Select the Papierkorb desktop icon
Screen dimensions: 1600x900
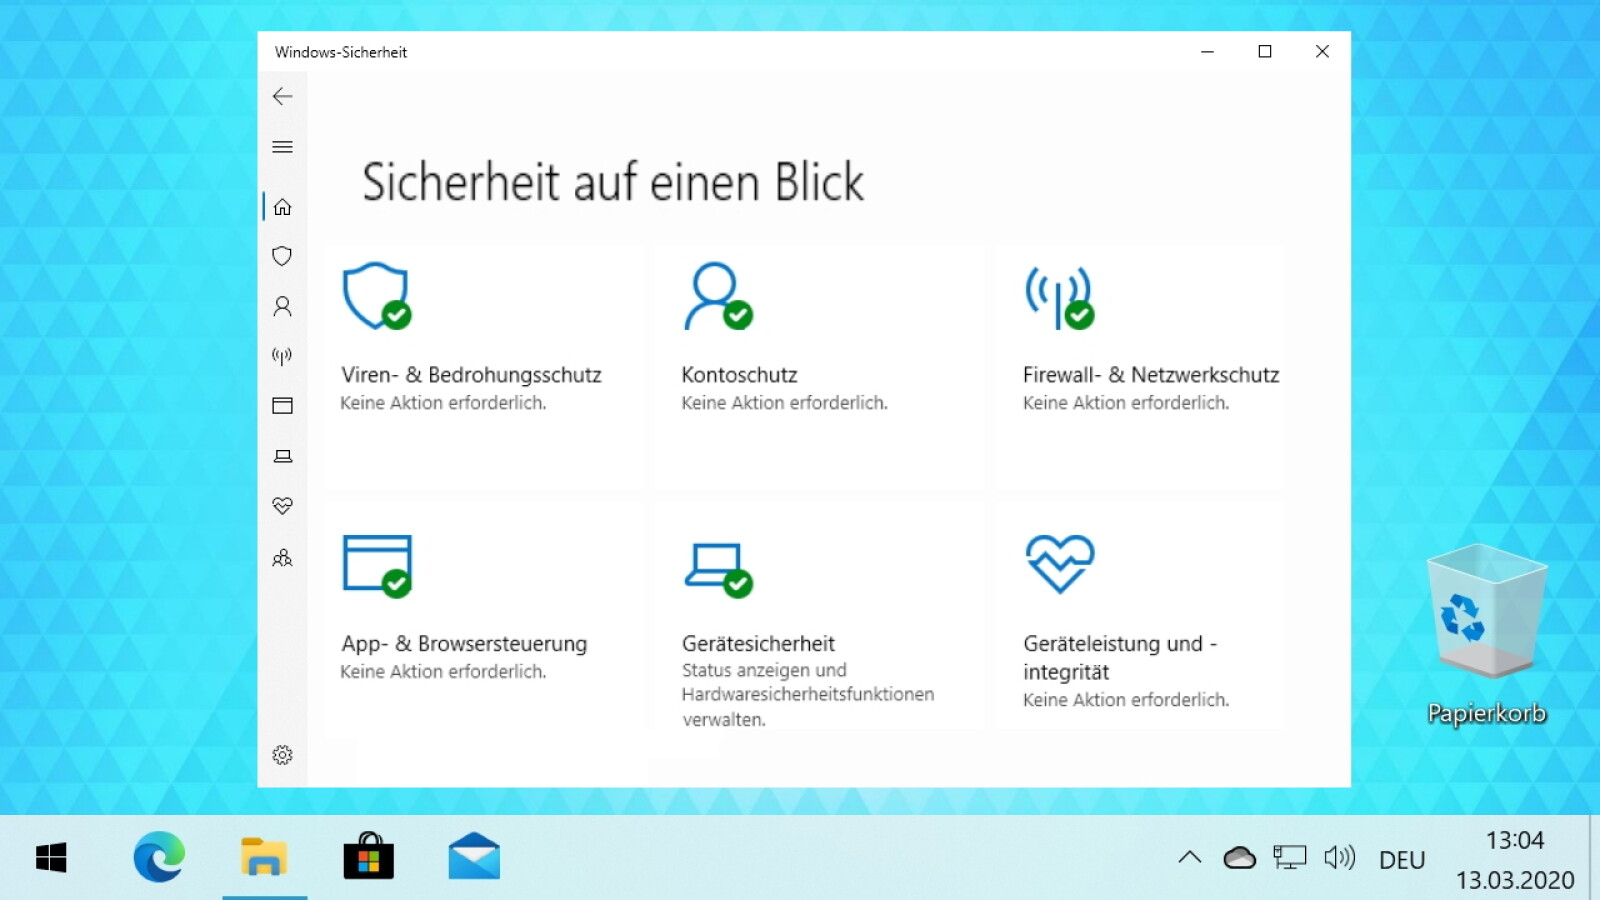[1487, 636]
